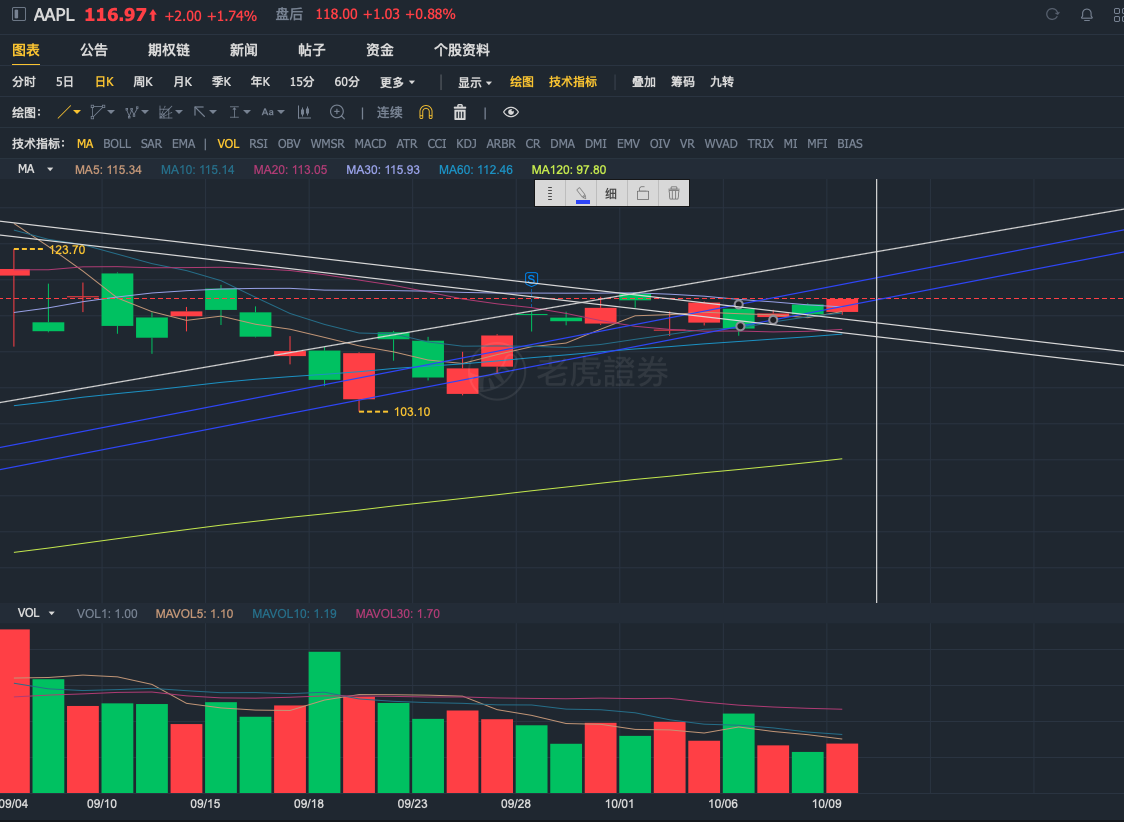Click the MA120: 97.80 legend value
Screen dimensions: 1124x822
click(568, 170)
